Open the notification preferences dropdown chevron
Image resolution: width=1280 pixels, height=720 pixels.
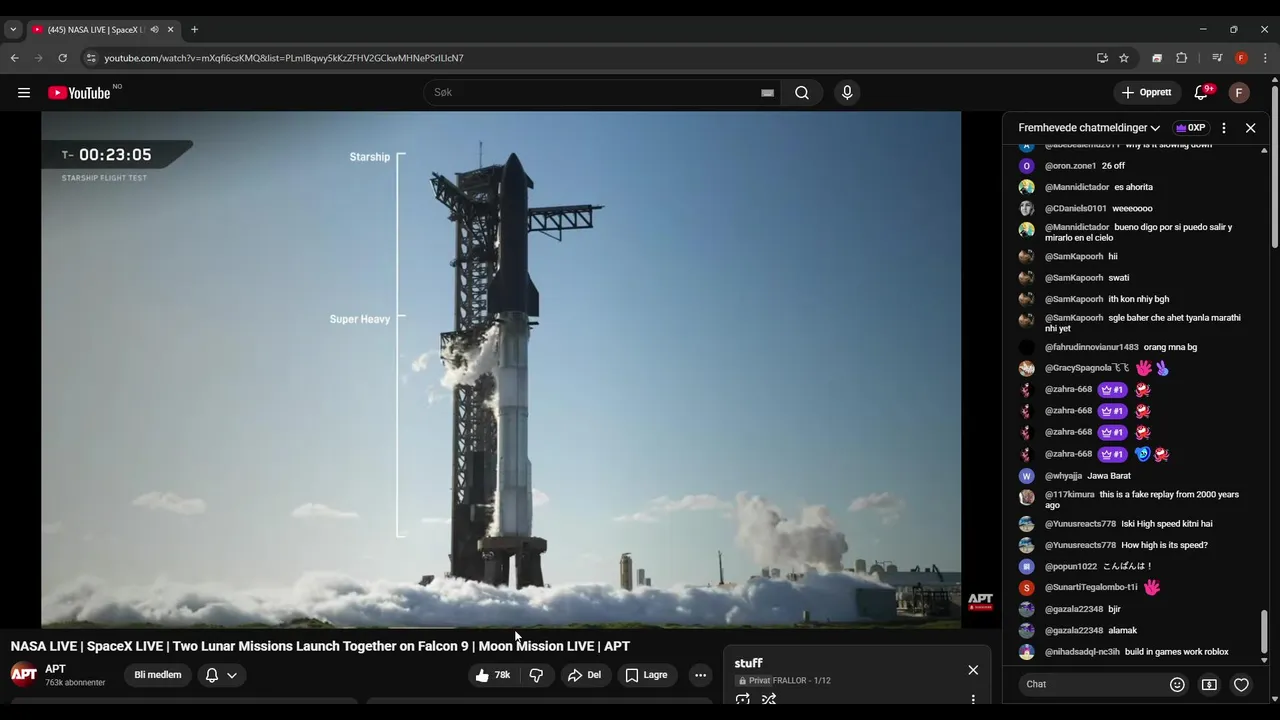(232, 675)
